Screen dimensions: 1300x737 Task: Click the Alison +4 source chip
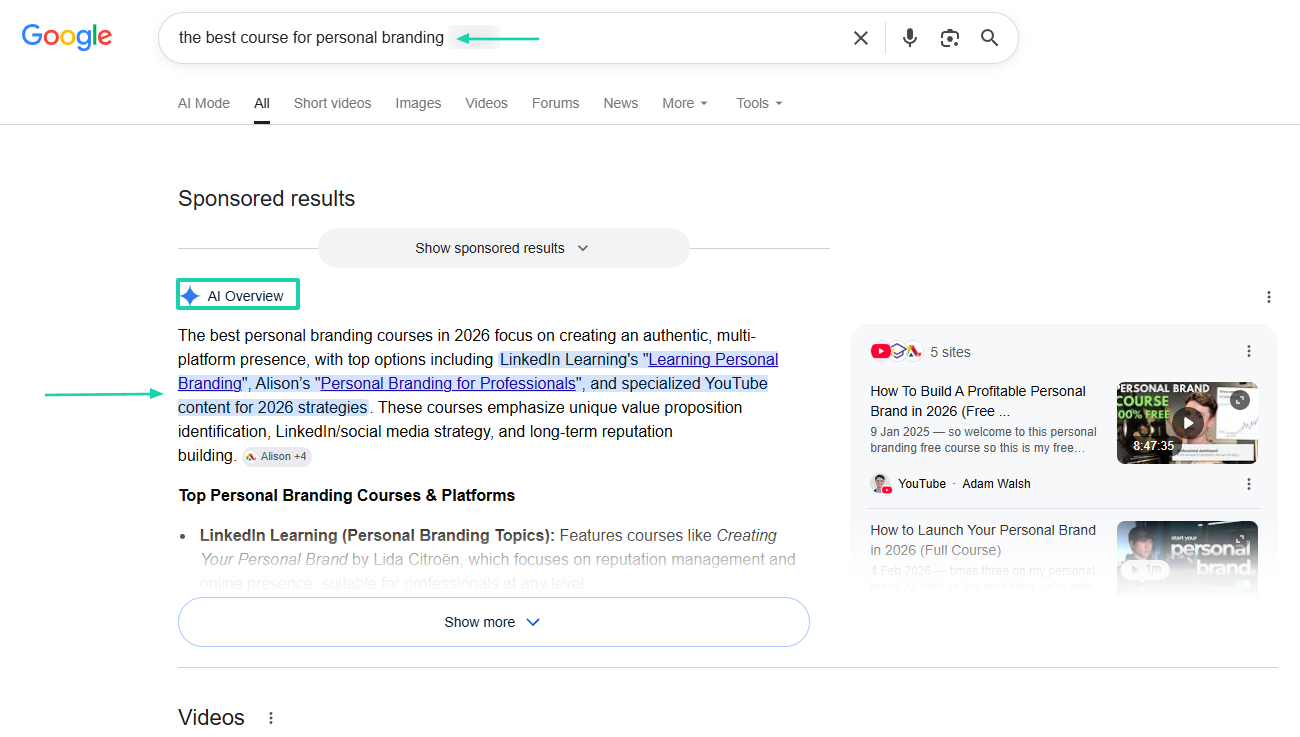[x=277, y=456]
